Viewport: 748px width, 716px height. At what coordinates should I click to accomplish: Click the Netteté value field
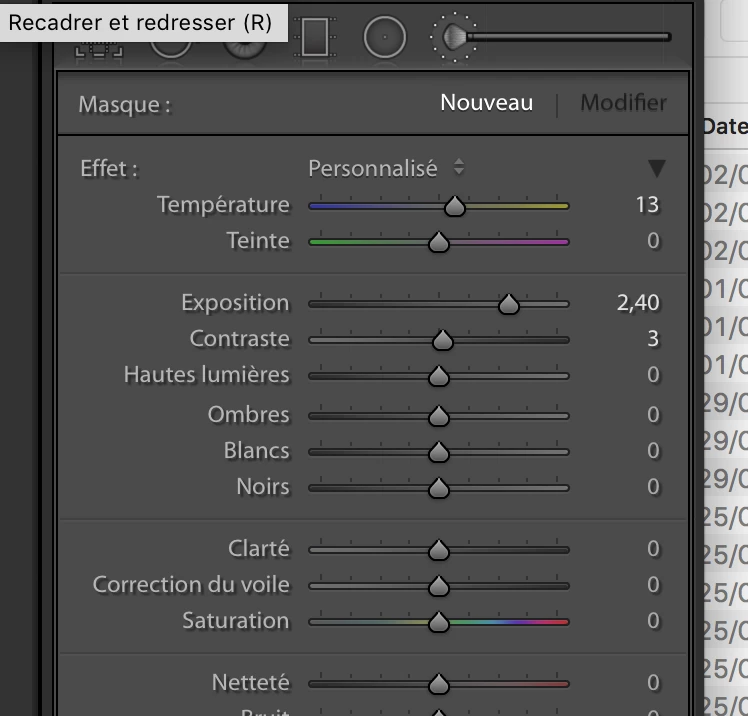pyautogui.click(x=654, y=683)
